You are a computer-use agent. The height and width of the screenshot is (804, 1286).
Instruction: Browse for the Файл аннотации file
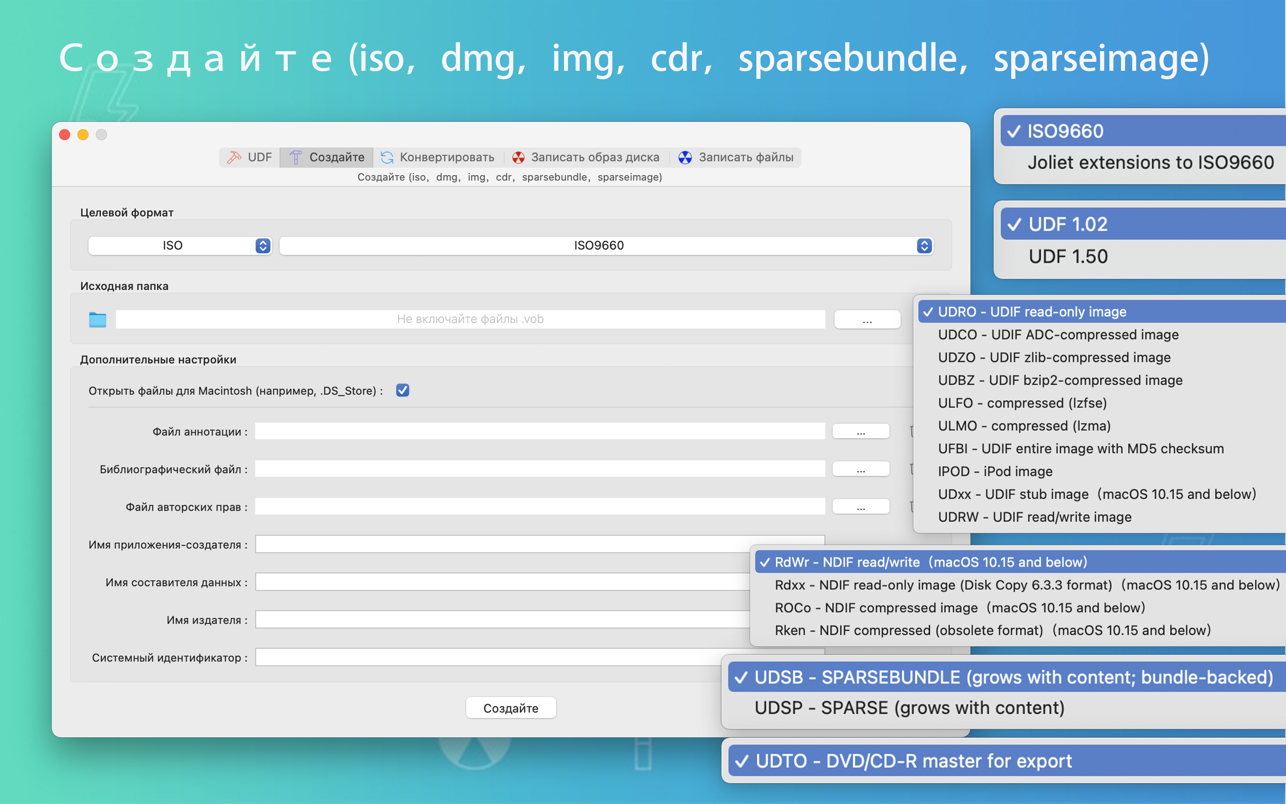pyautogui.click(x=860, y=432)
